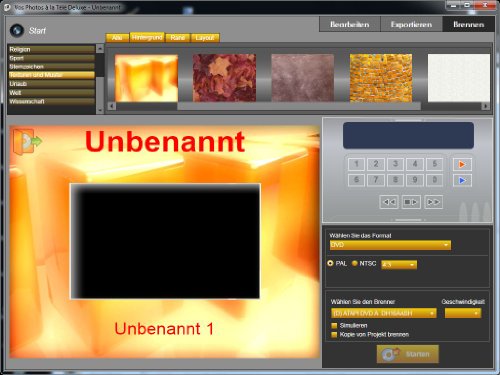Click the Start label next to the globe
Image resolution: width=500 pixels, height=375 pixels.
click(x=37, y=31)
